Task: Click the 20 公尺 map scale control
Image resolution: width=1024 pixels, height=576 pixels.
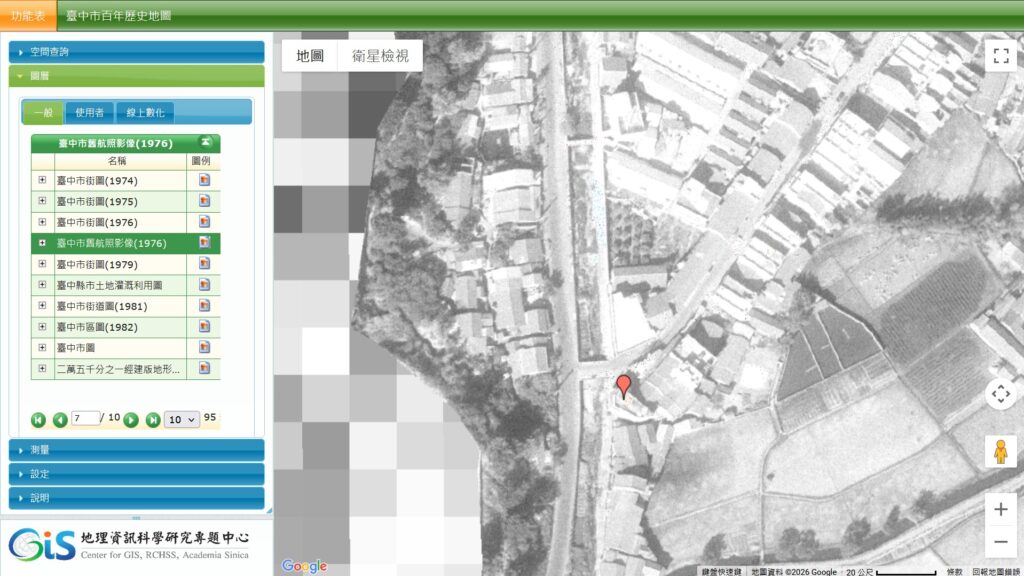Action: point(891,571)
